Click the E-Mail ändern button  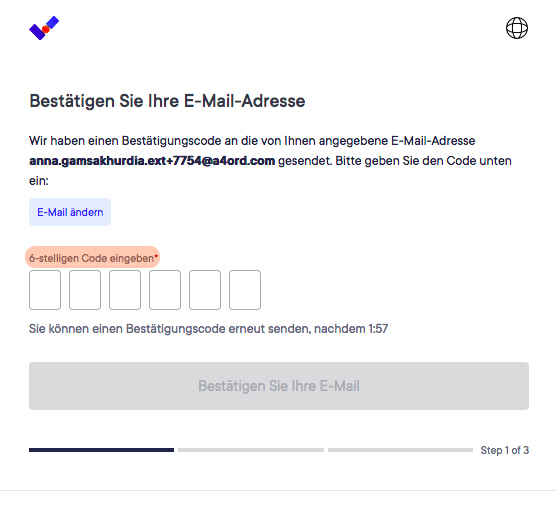(70, 212)
